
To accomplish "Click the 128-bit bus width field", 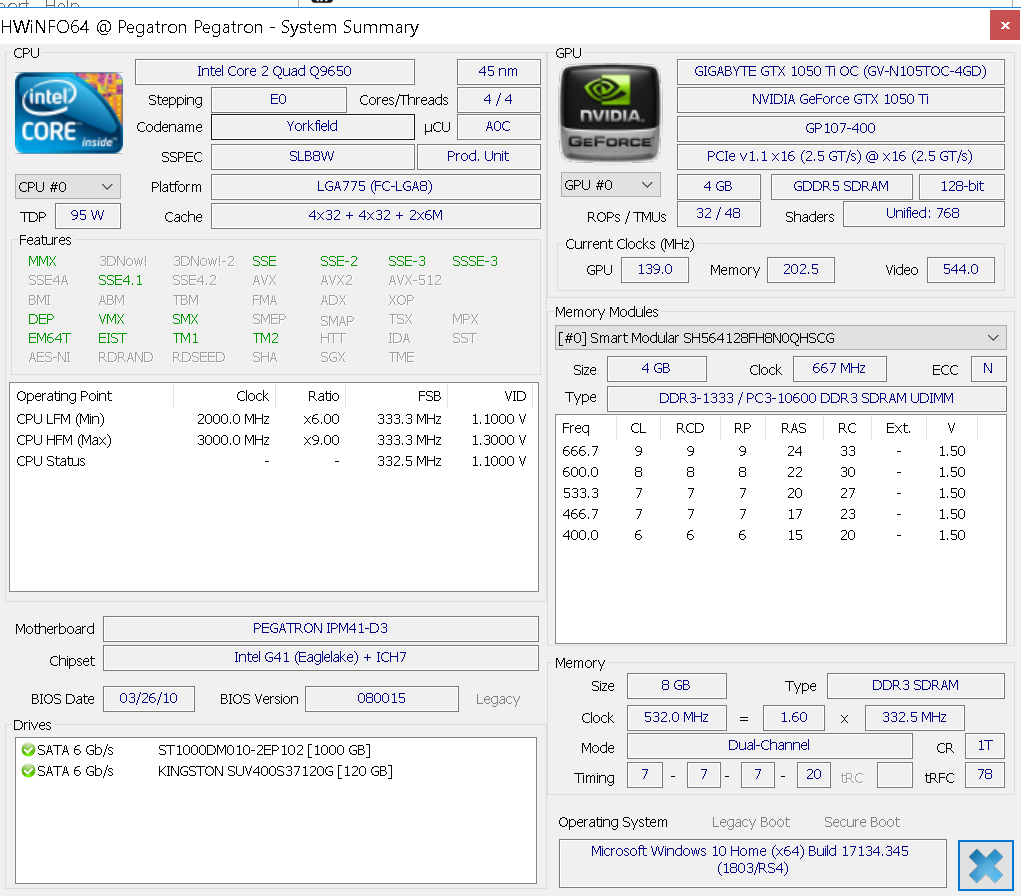I will pyautogui.click(x=962, y=186).
